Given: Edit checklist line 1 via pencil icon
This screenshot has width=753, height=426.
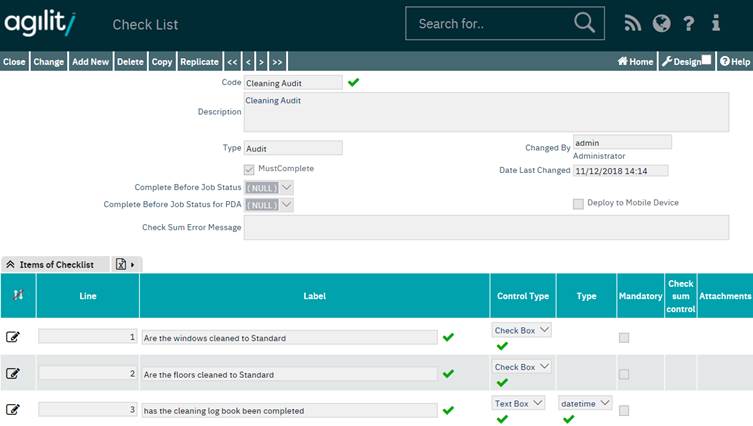Looking at the screenshot, I should point(13,337).
